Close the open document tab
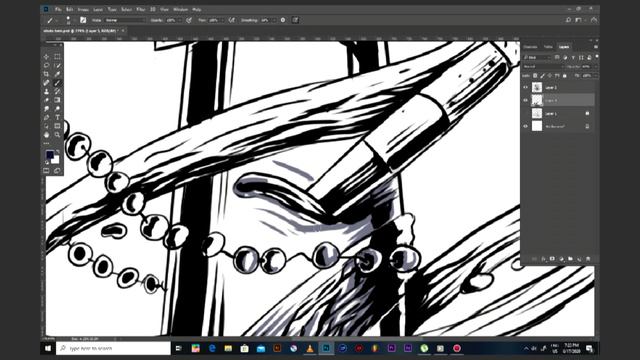This screenshot has width=640, height=360. [x=123, y=31]
